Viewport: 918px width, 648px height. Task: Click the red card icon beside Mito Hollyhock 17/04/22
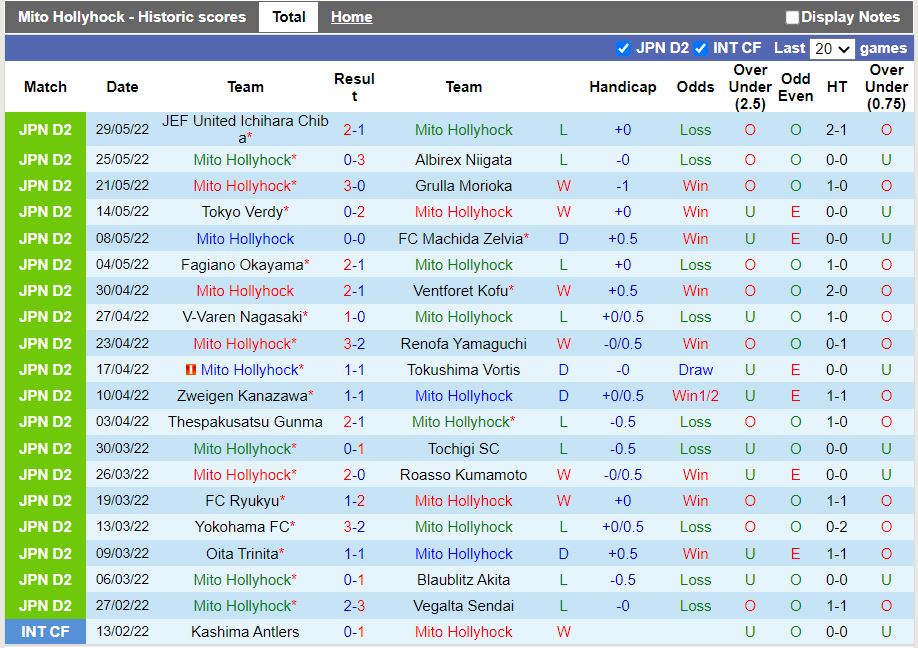pos(191,370)
